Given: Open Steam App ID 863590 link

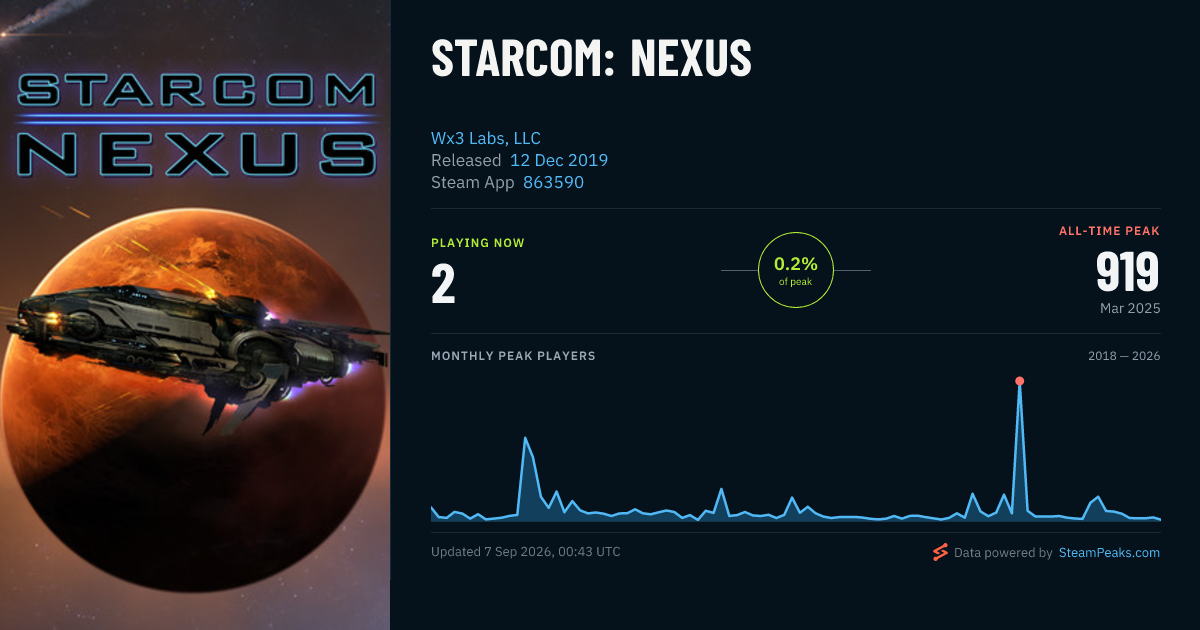Looking at the screenshot, I should [x=553, y=182].
